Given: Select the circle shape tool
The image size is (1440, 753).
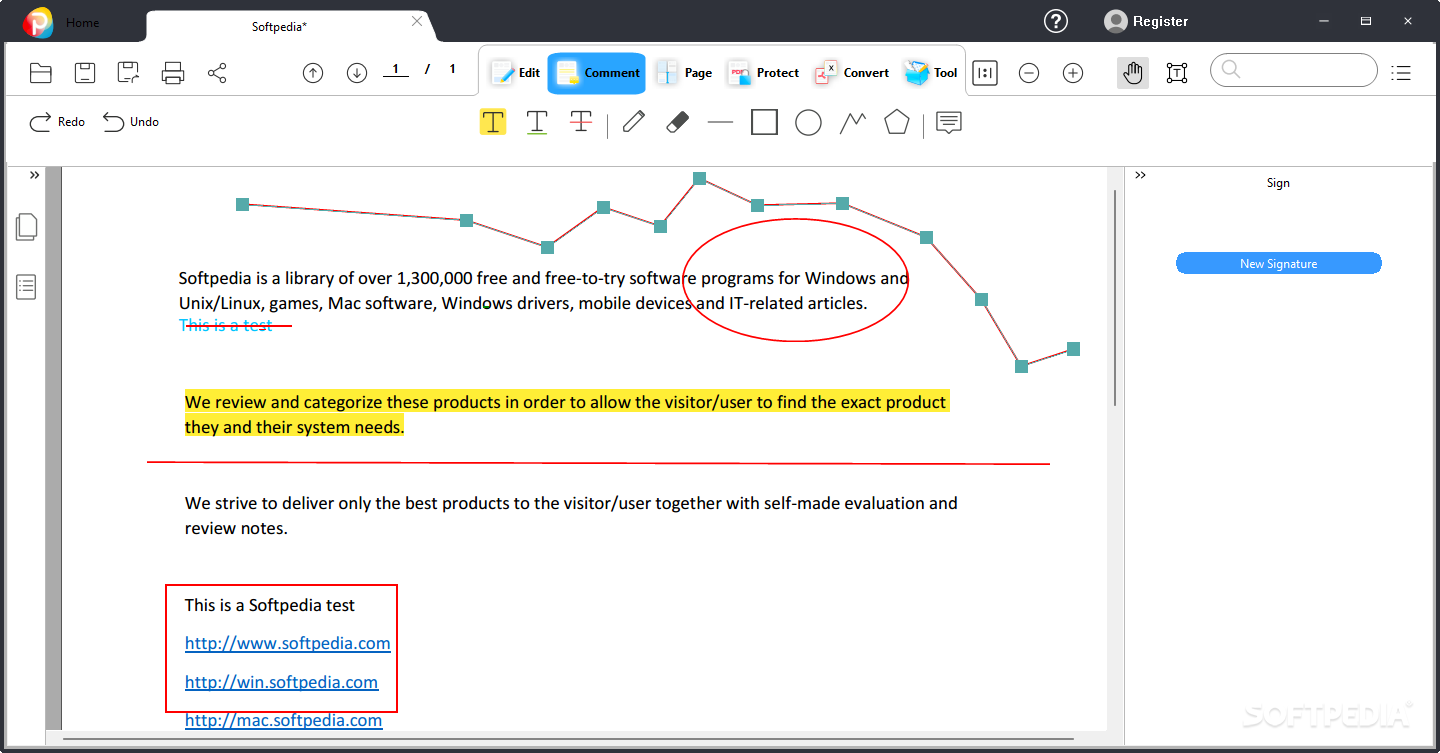Looking at the screenshot, I should click(808, 122).
